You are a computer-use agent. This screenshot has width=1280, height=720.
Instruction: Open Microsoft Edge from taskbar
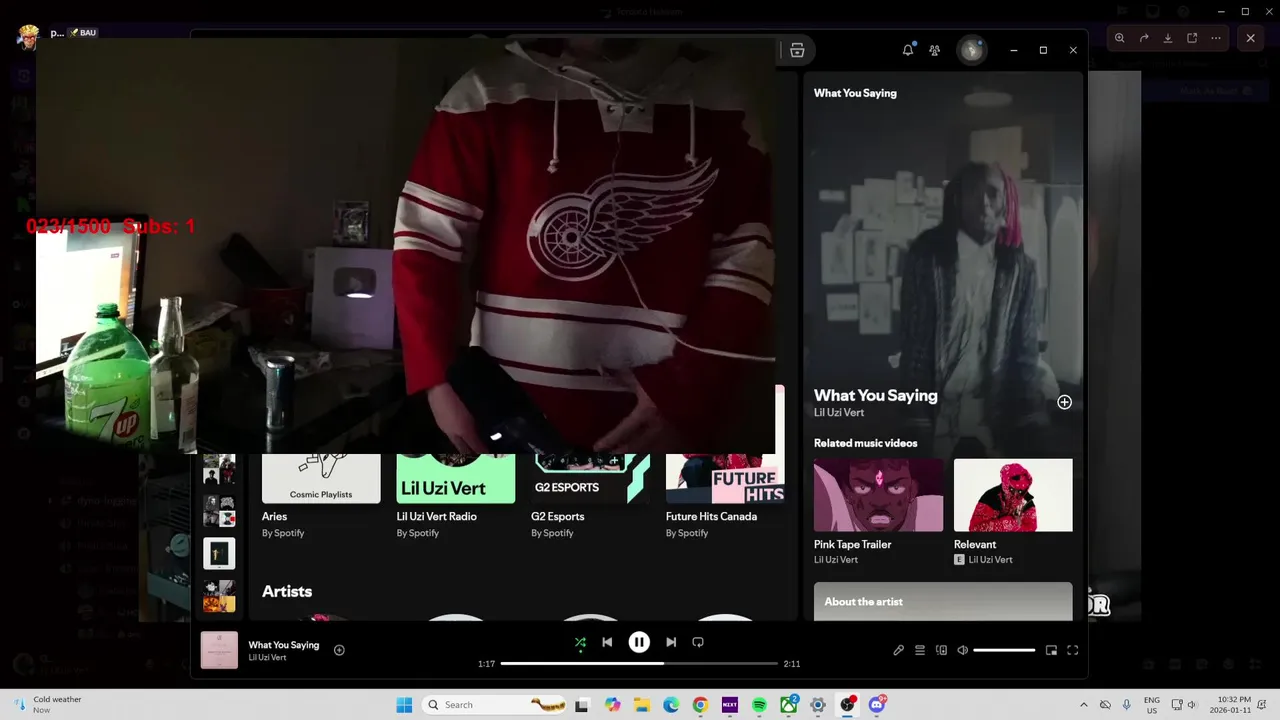click(671, 705)
